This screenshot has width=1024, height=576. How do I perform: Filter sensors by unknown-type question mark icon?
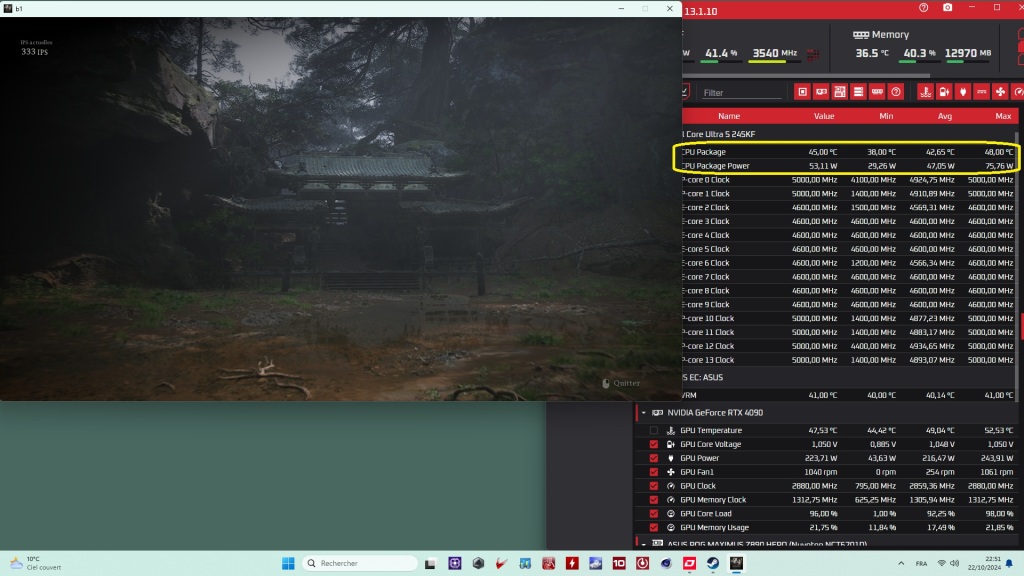[x=896, y=92]
